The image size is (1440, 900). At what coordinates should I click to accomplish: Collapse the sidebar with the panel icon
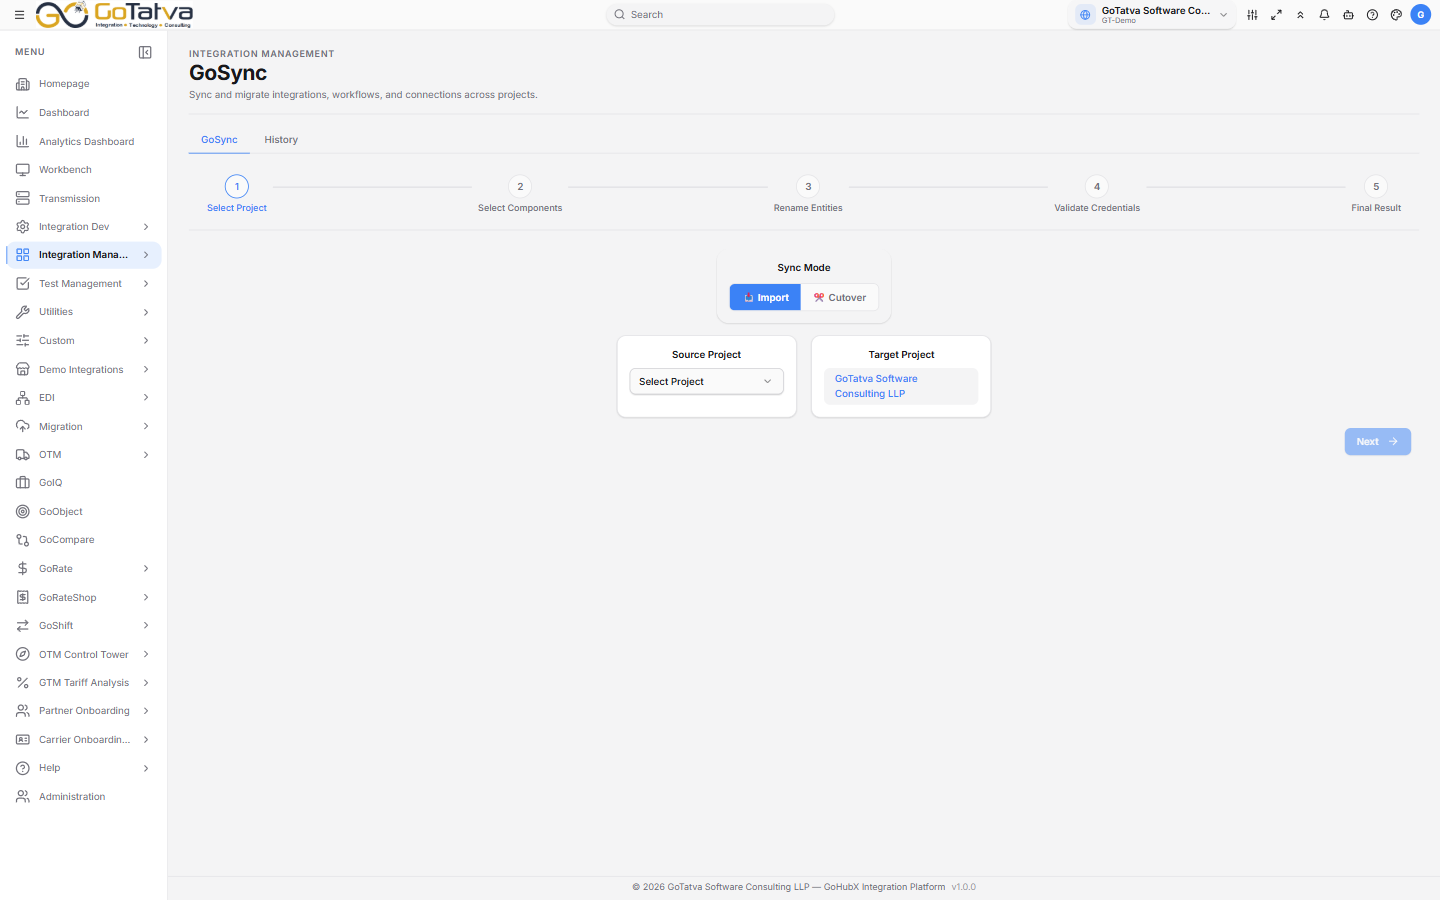tap(145, 52)
